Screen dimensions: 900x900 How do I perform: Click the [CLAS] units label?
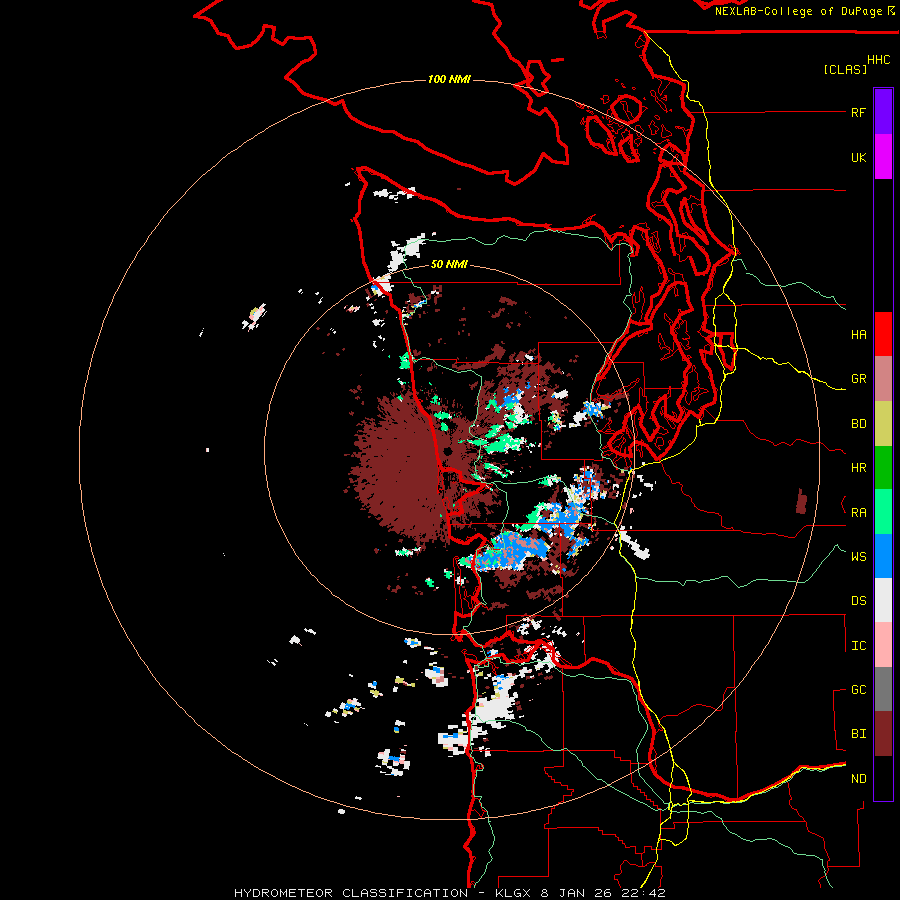tap(845, 69)
